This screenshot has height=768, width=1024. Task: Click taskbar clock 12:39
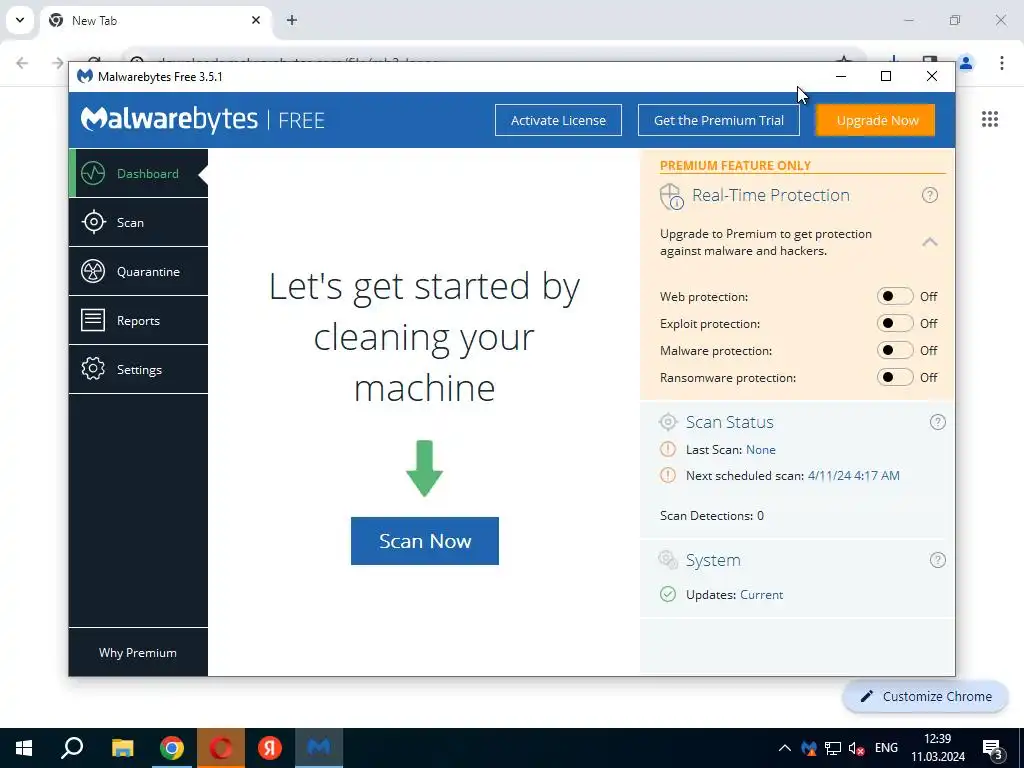pyautogui.click(x=938, y=739)
